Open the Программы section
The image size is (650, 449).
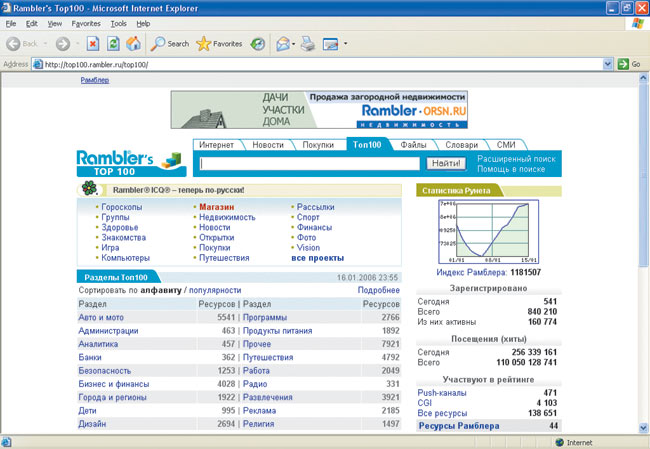[265, 317]
